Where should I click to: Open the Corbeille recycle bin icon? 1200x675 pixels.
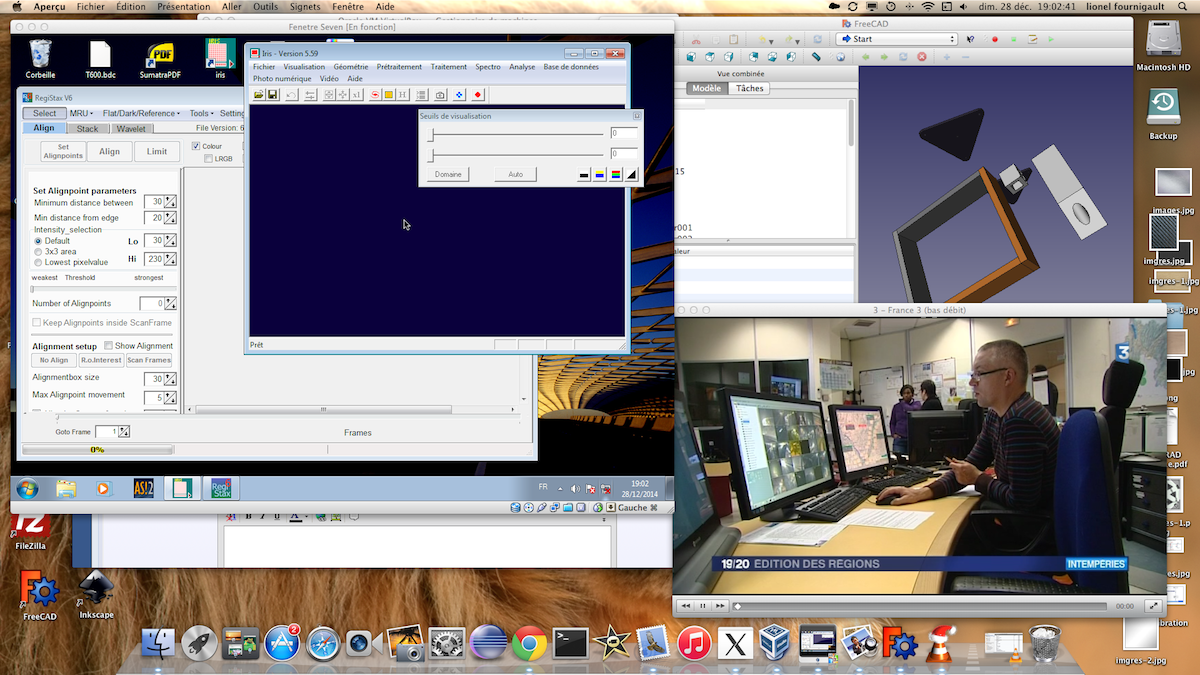(x=41, y=60)
